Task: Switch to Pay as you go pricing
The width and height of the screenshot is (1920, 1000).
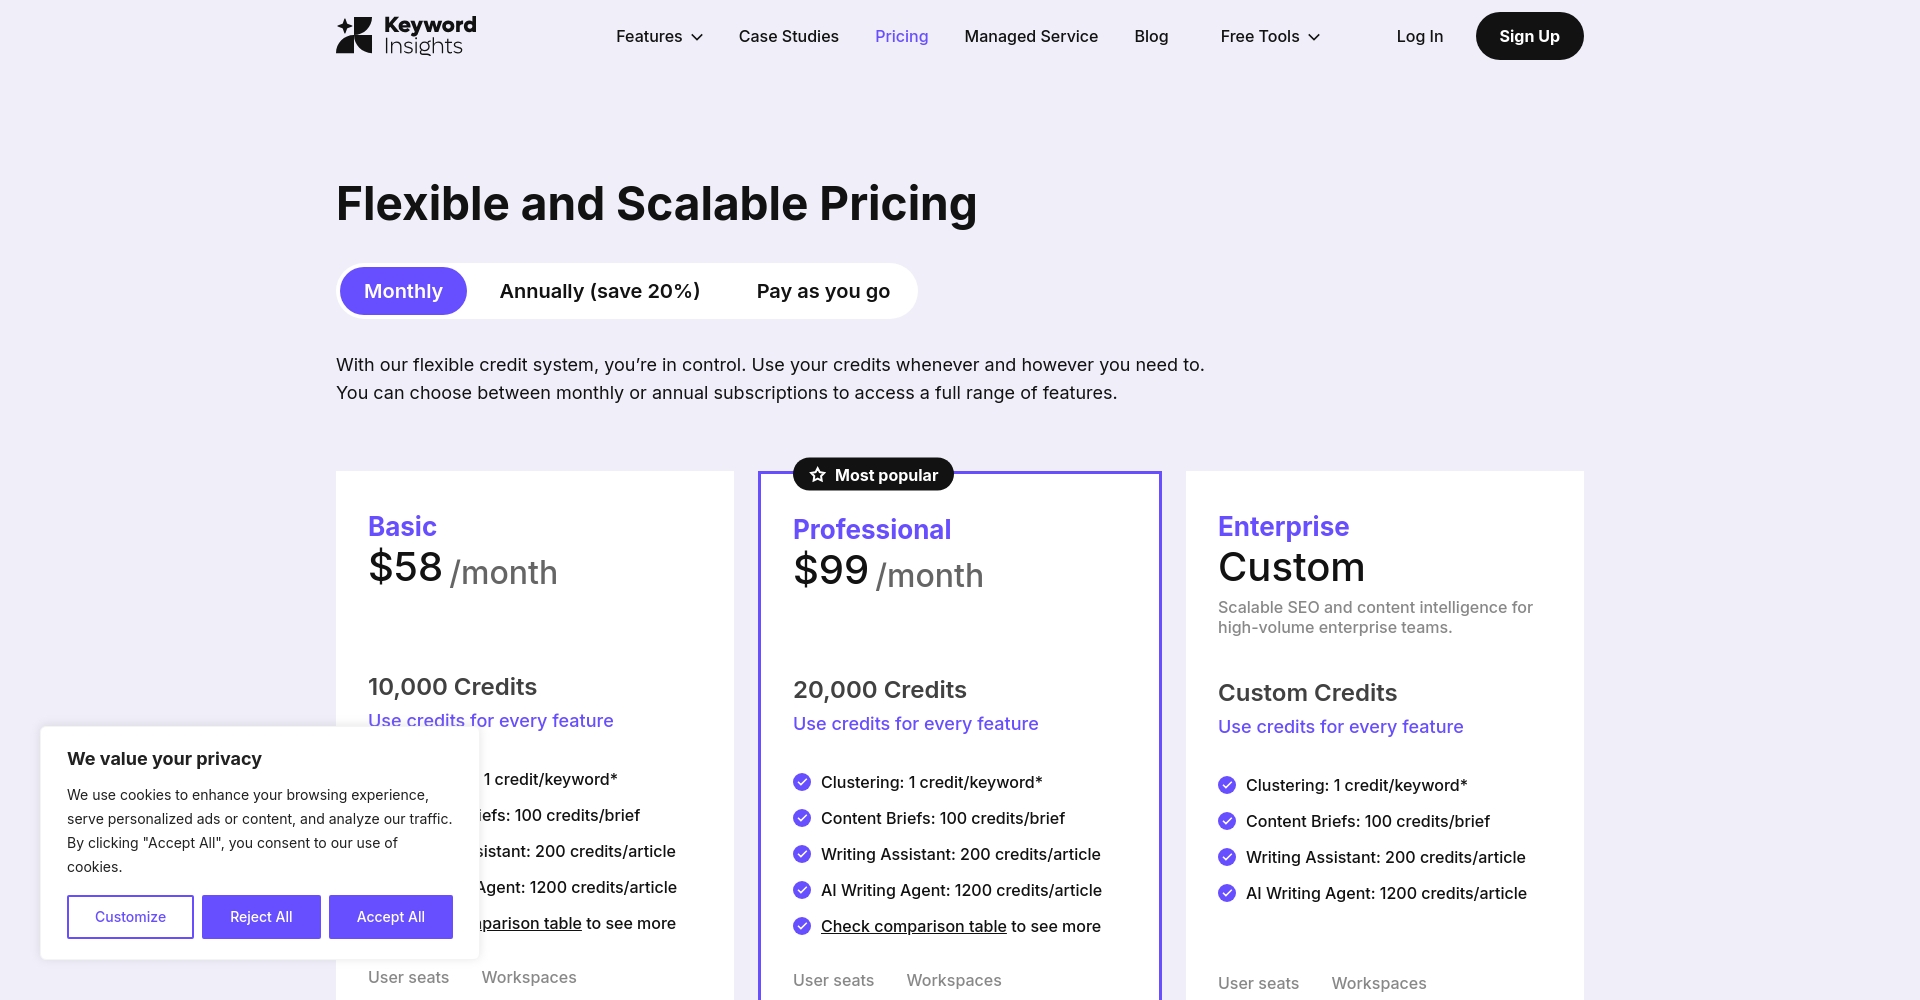Action: (x=823, y=291)
